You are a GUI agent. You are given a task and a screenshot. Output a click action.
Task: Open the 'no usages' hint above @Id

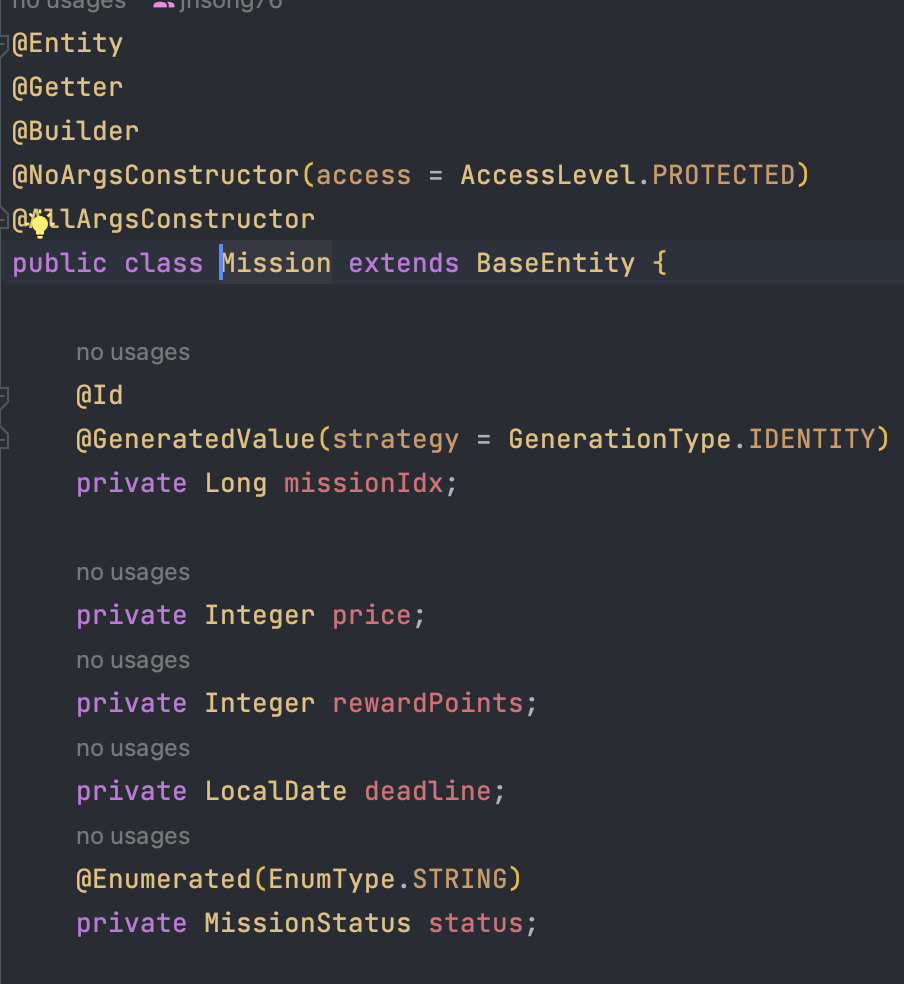pyautogui.click(x=133, y=353)
